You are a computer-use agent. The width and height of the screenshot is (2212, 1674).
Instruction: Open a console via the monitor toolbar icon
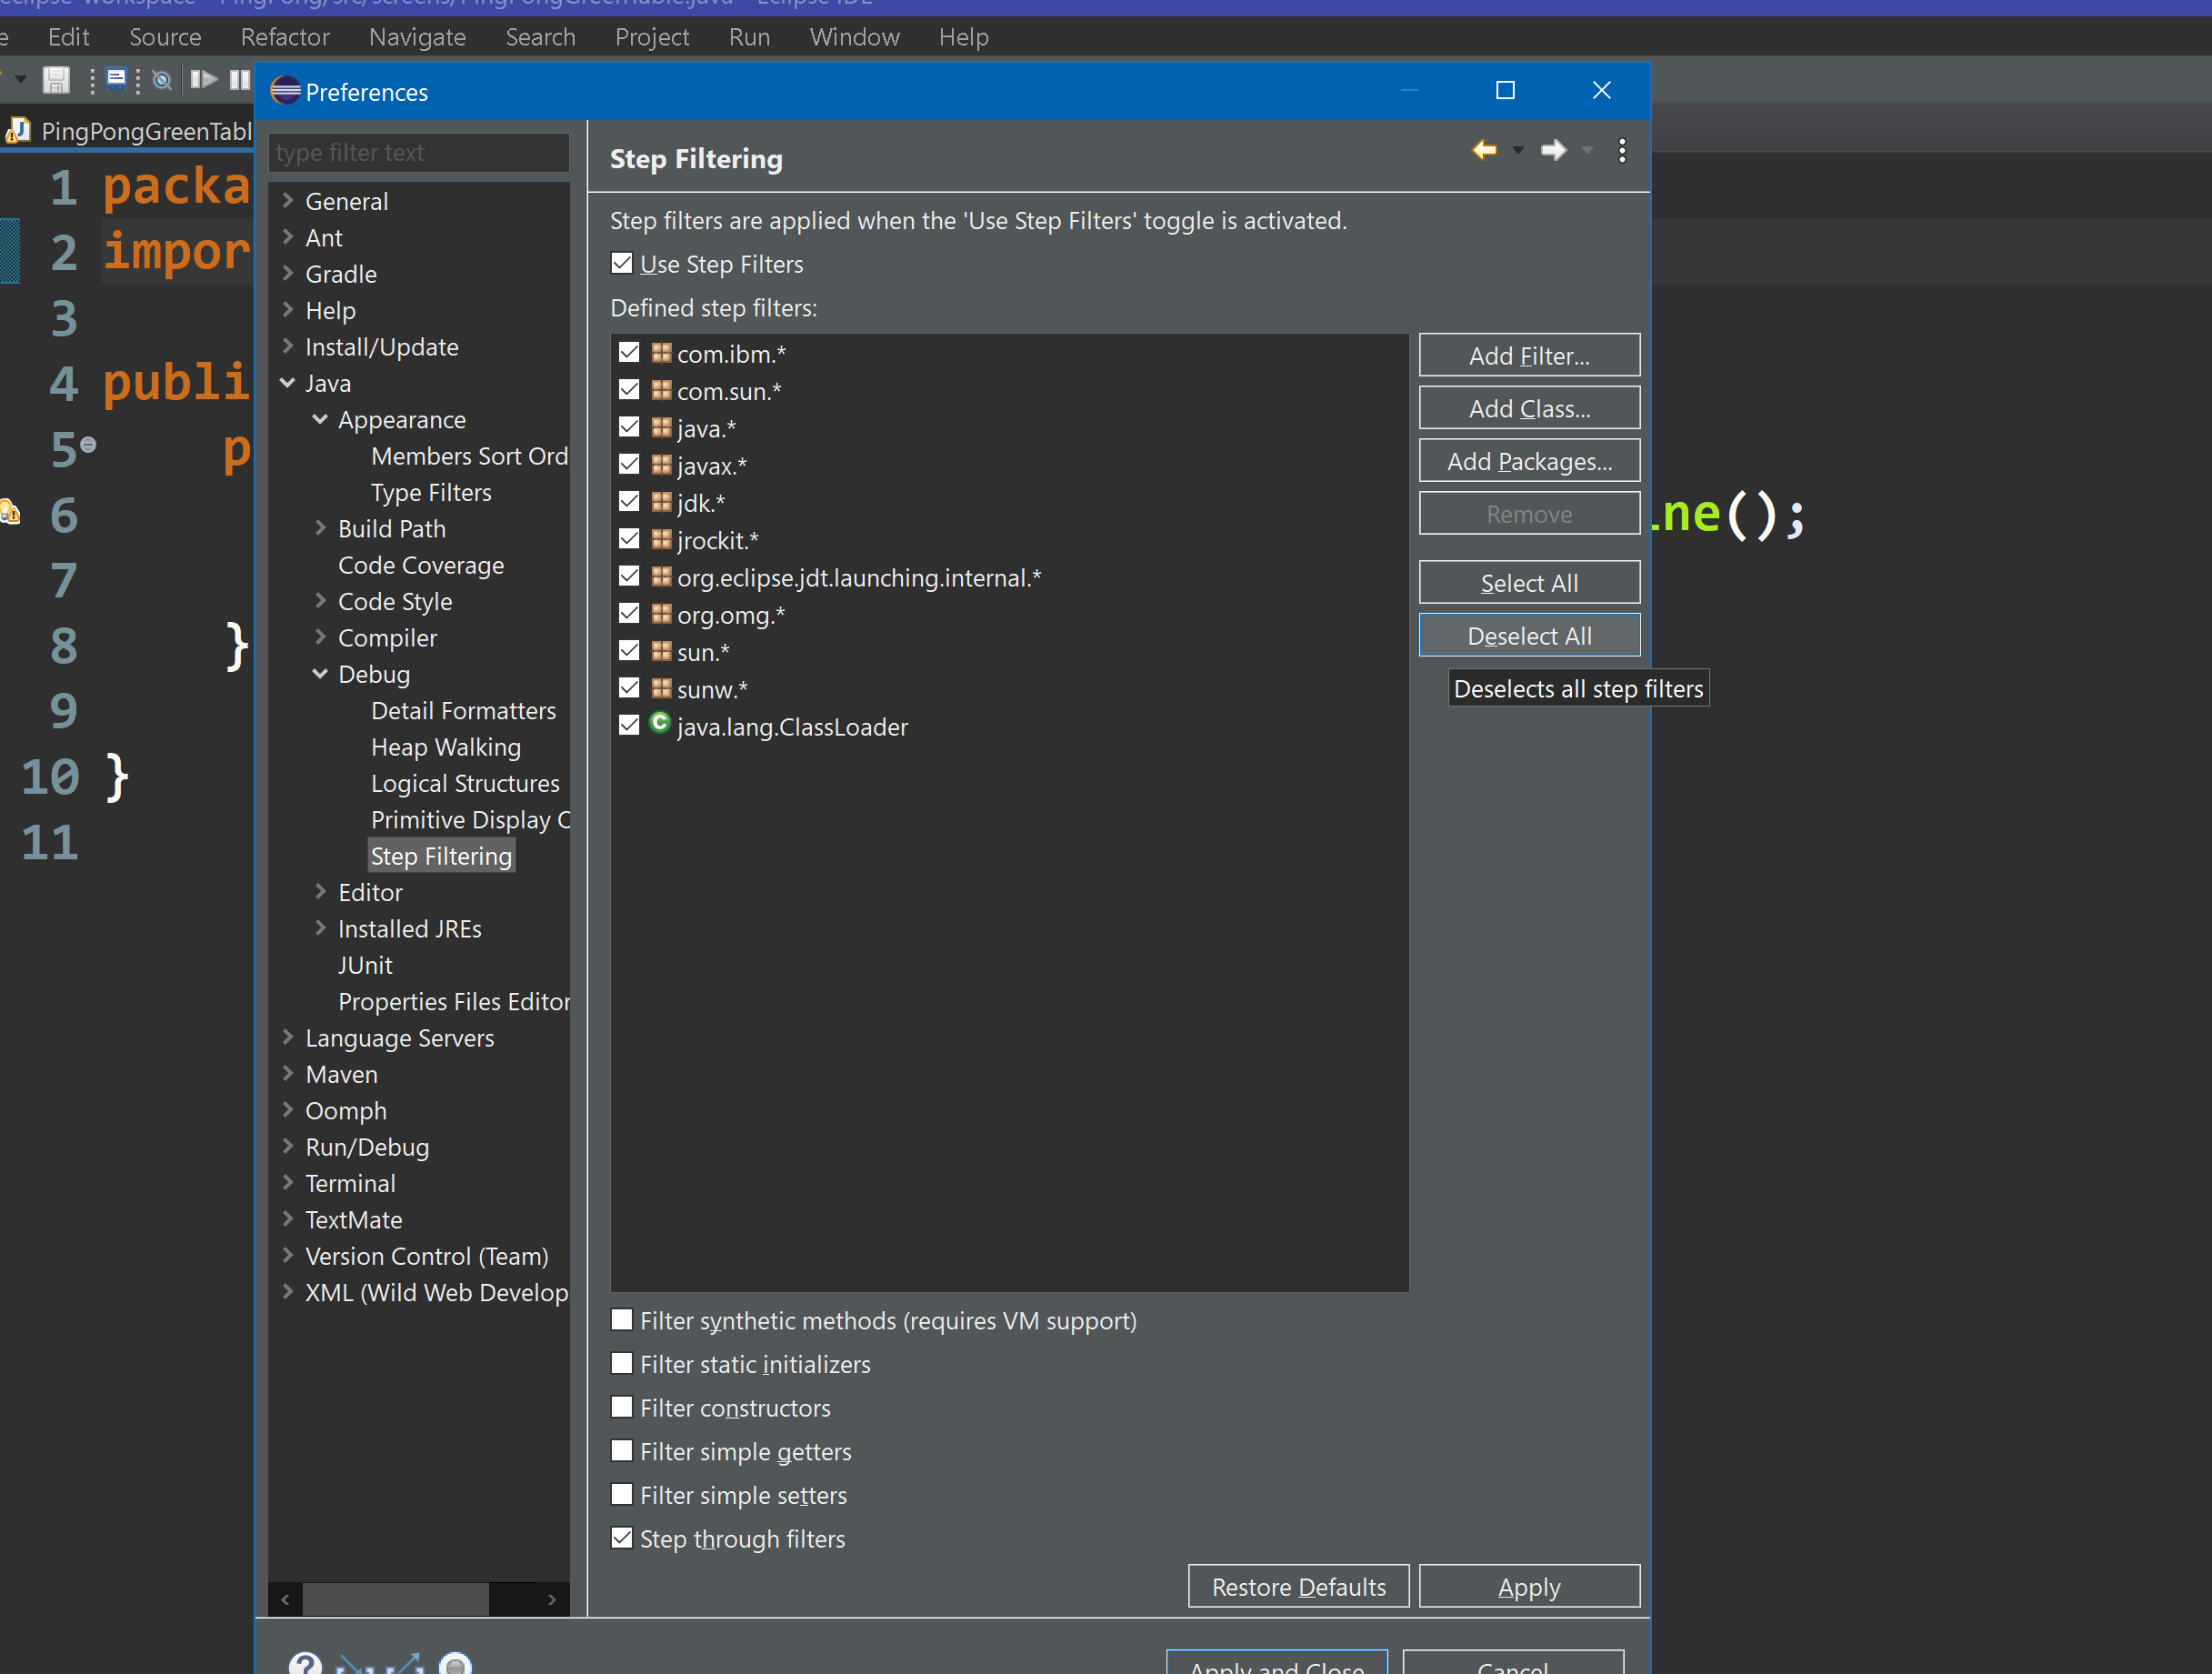116,79
